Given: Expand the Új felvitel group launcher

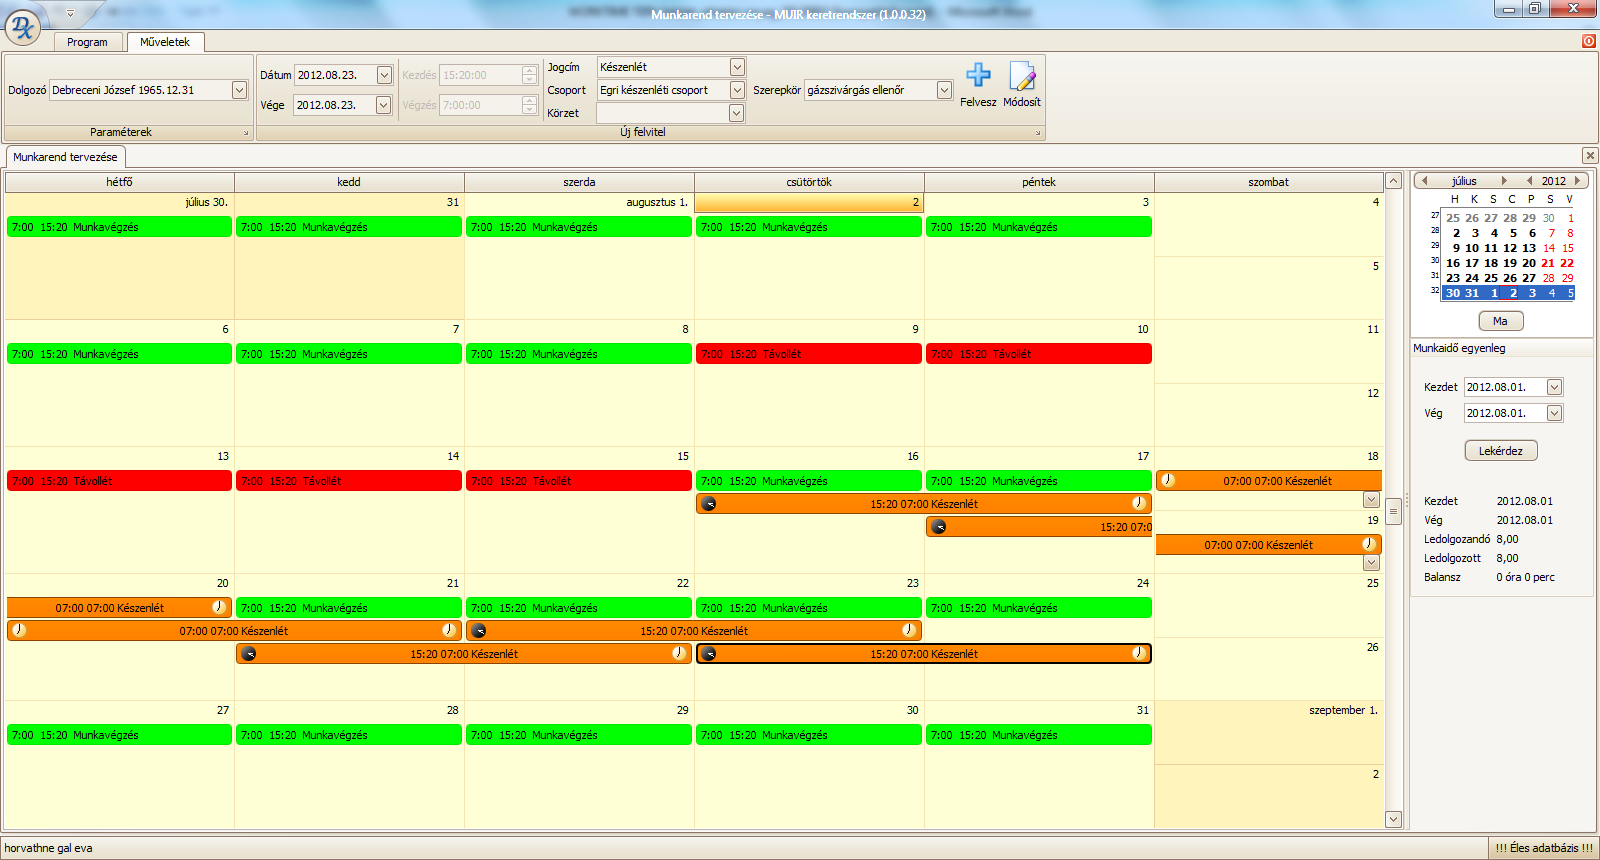Looking at the screenshot, I should tap(1037, 133).
